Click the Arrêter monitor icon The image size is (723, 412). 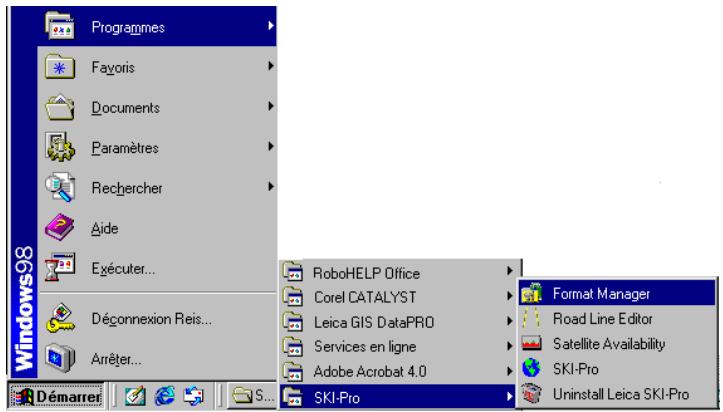60,359
